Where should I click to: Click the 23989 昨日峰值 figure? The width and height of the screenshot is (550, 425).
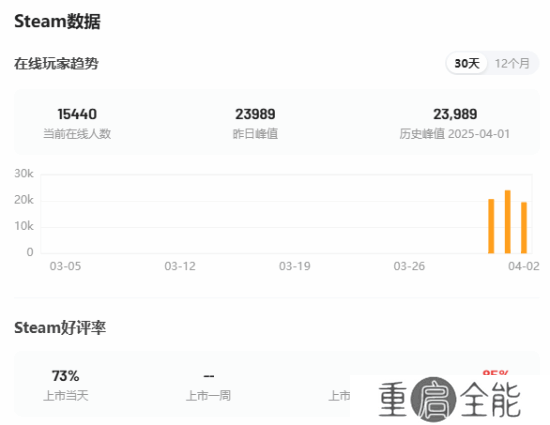click(x=255, y=114)
